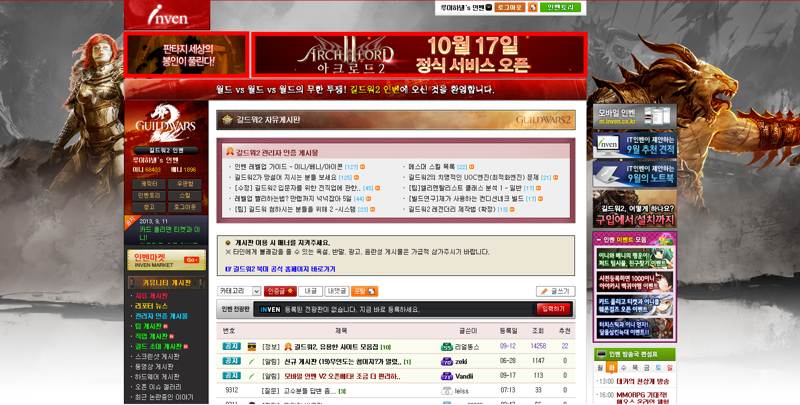The height and width of the screenshot is (405, 800).
Task: Select the 토 day tab in broadcast schedule
Action: pyautogui.click(x=658, y=368)
